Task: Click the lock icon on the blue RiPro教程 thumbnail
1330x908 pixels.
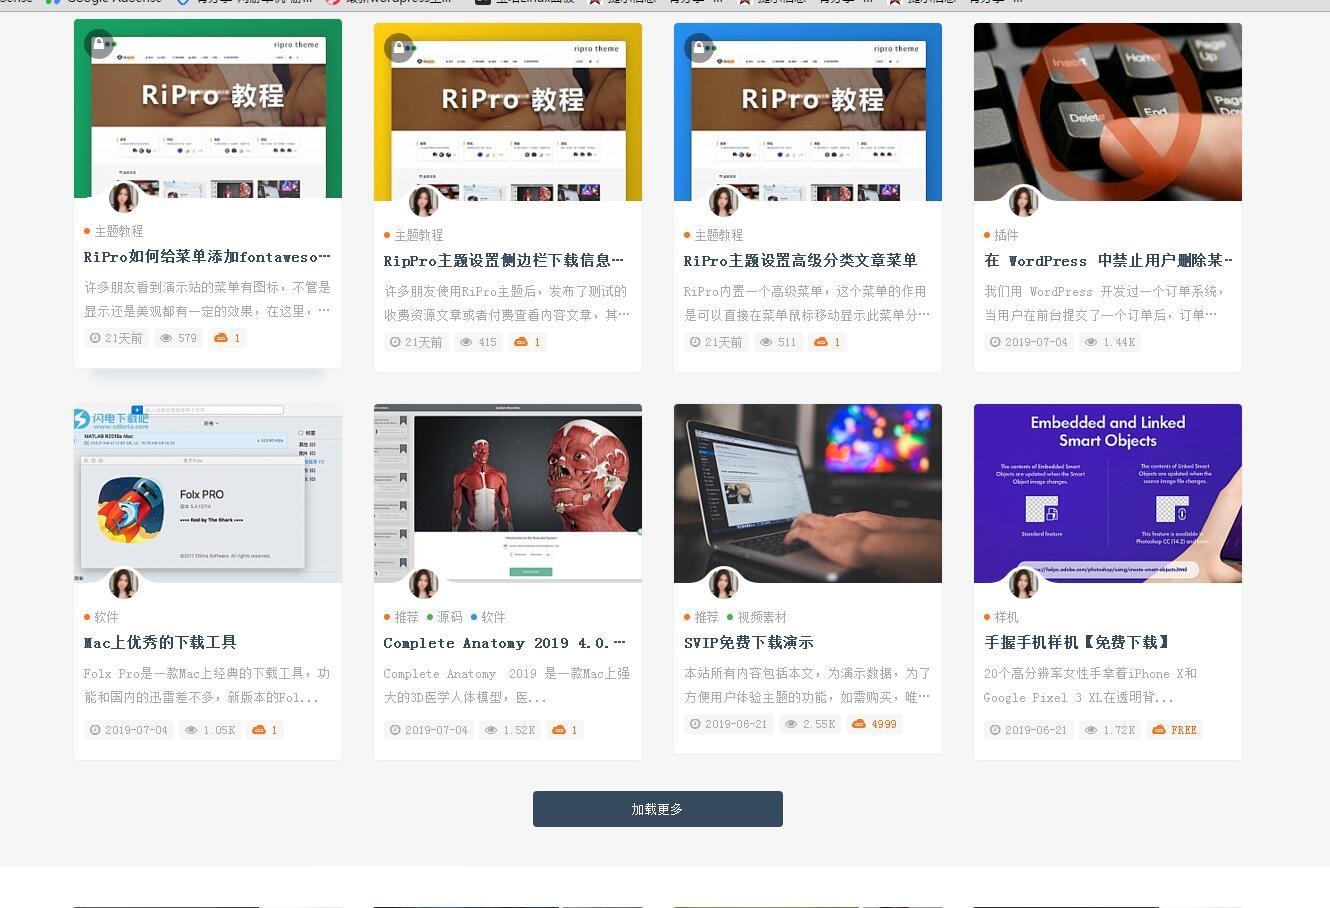Action: [698, 48]
